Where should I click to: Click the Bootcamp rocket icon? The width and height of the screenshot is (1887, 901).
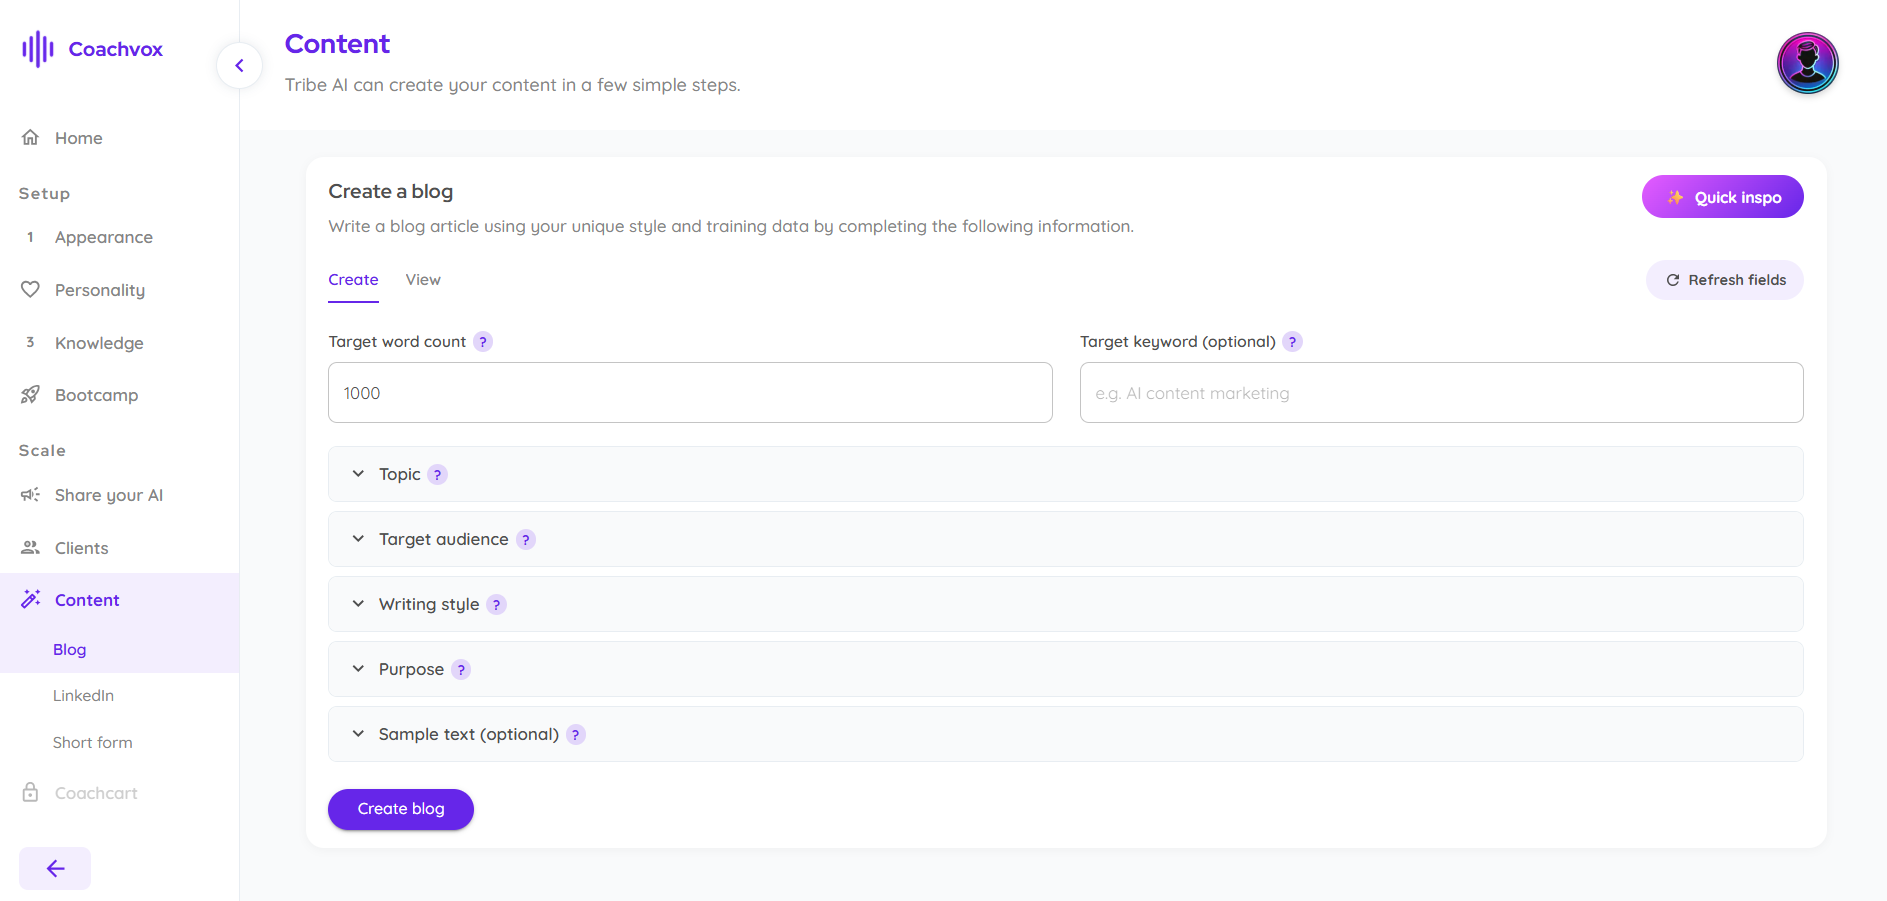point(30,394)
